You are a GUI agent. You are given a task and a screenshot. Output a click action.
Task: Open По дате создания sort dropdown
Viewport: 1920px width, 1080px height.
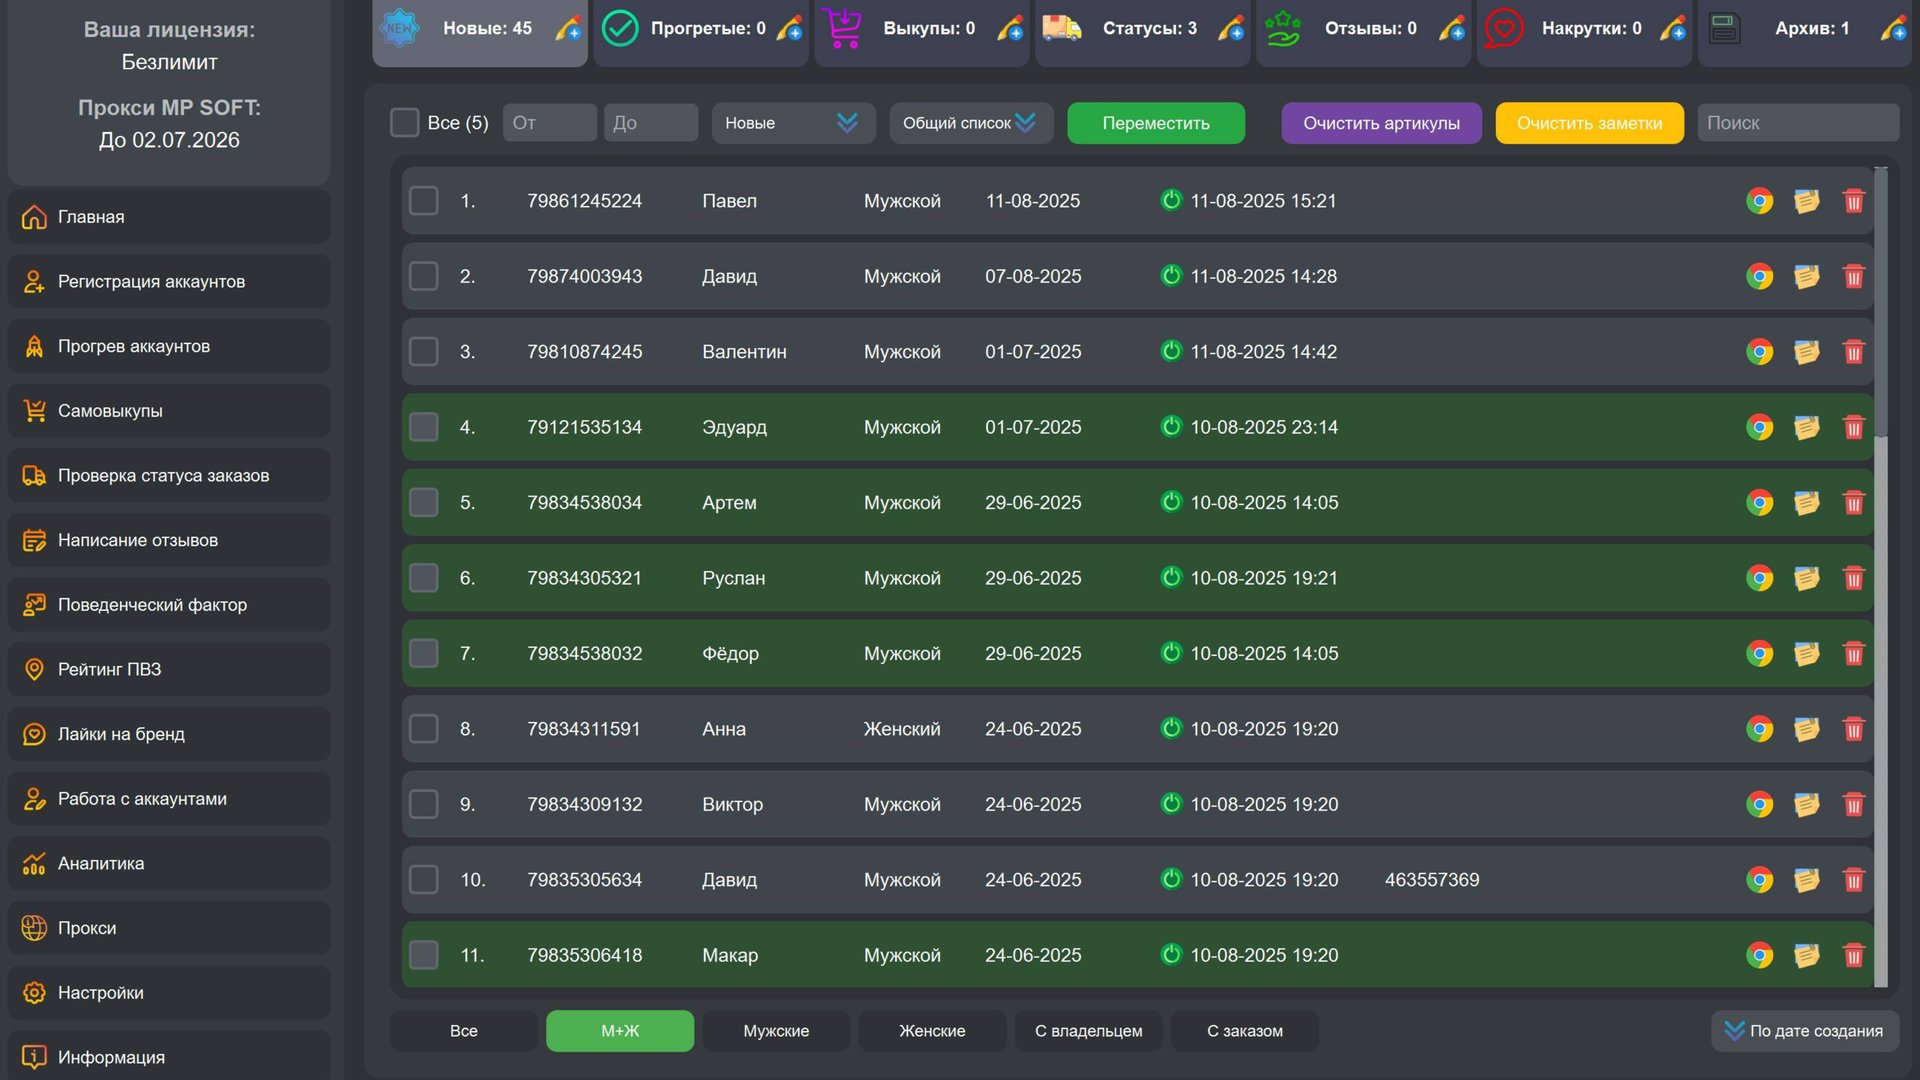point(1805,1031)
